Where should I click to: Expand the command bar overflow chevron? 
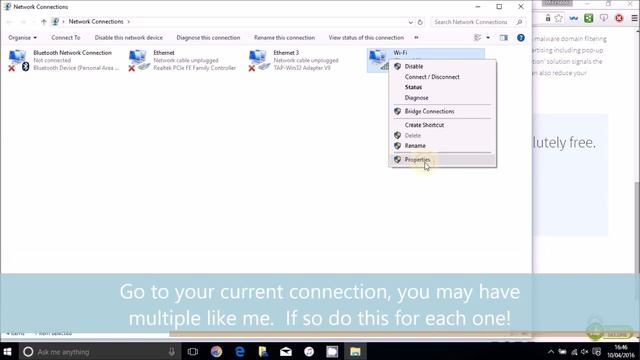click(x=416, y=38)
